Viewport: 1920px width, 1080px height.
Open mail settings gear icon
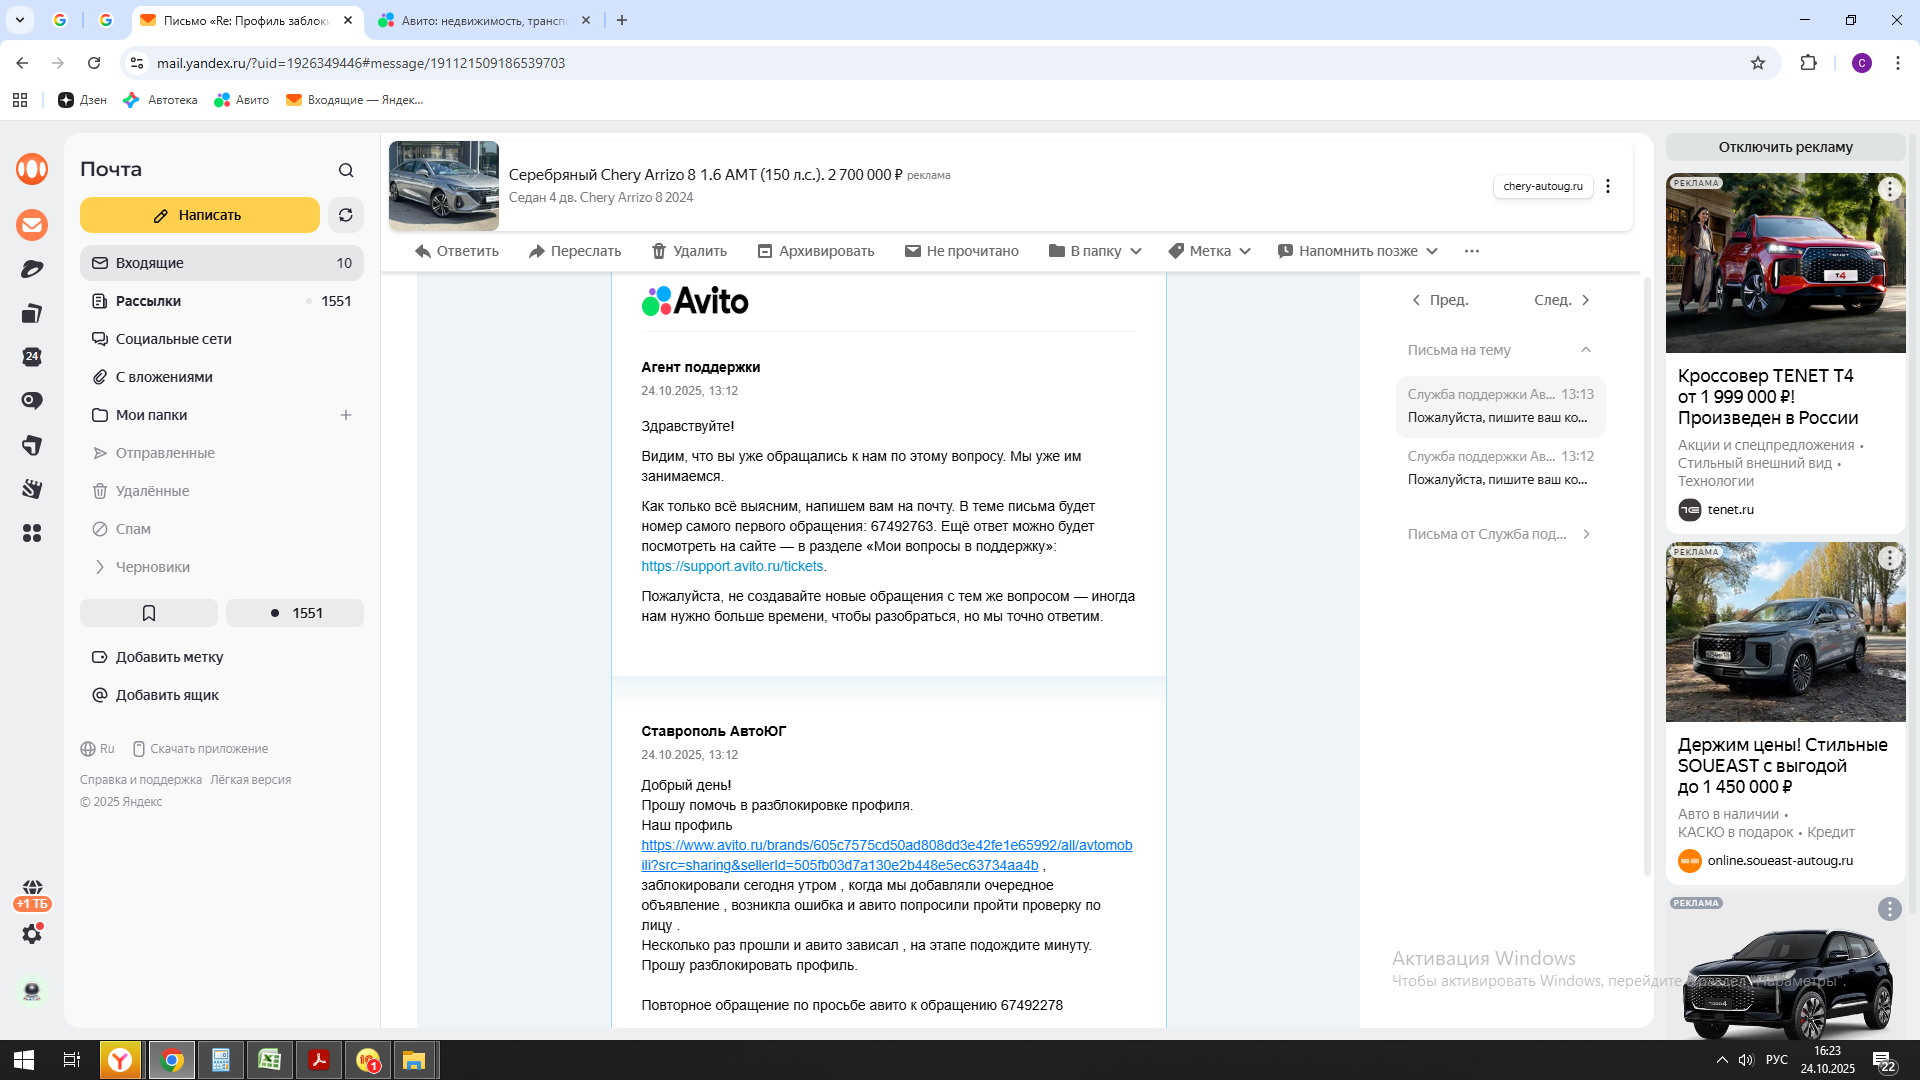[32, 934]
